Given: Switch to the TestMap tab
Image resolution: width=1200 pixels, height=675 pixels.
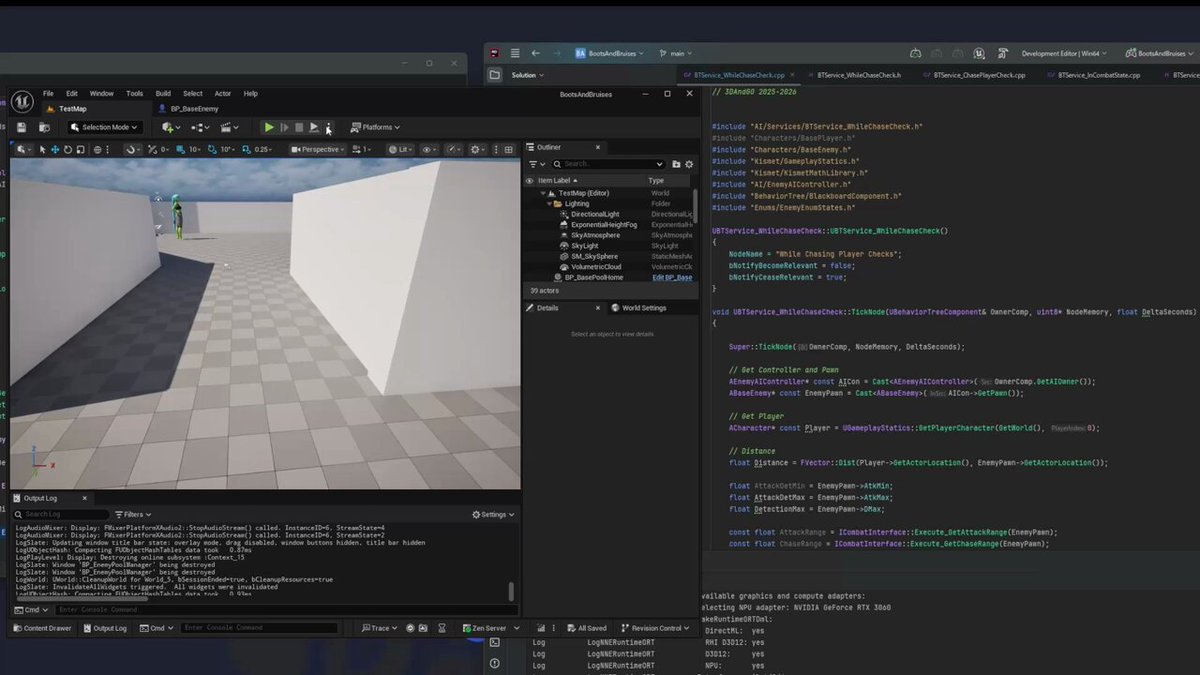Looking at the screenshot, I should [72, 108].
